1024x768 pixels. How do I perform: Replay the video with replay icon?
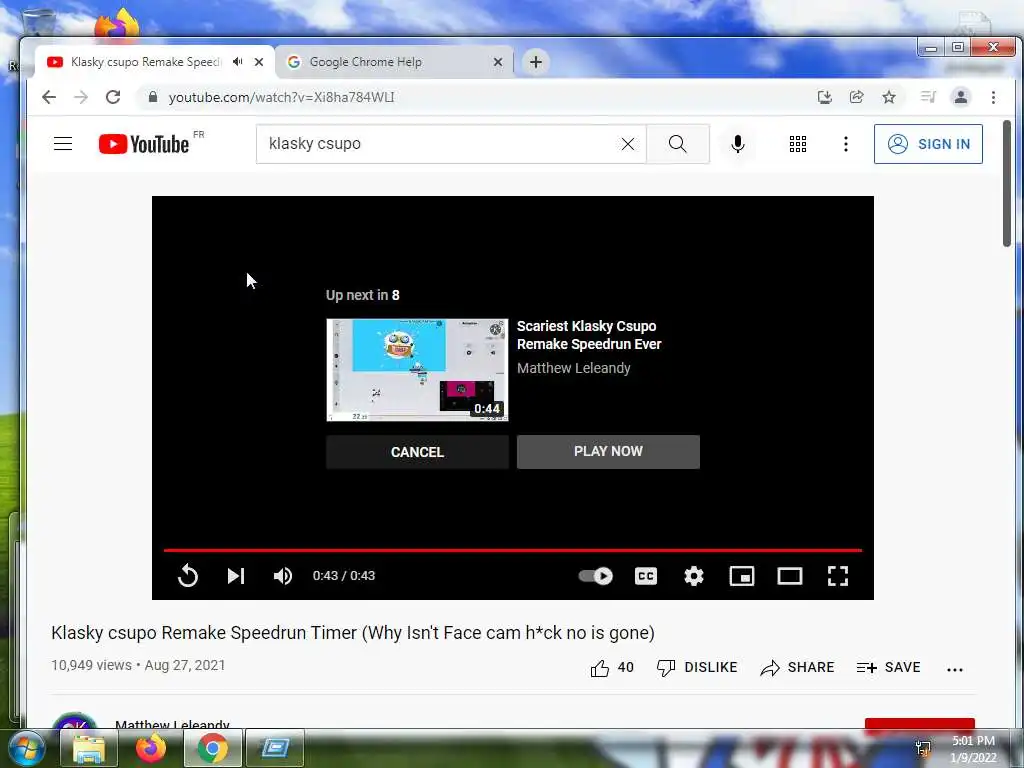click(x=188, y=576)
